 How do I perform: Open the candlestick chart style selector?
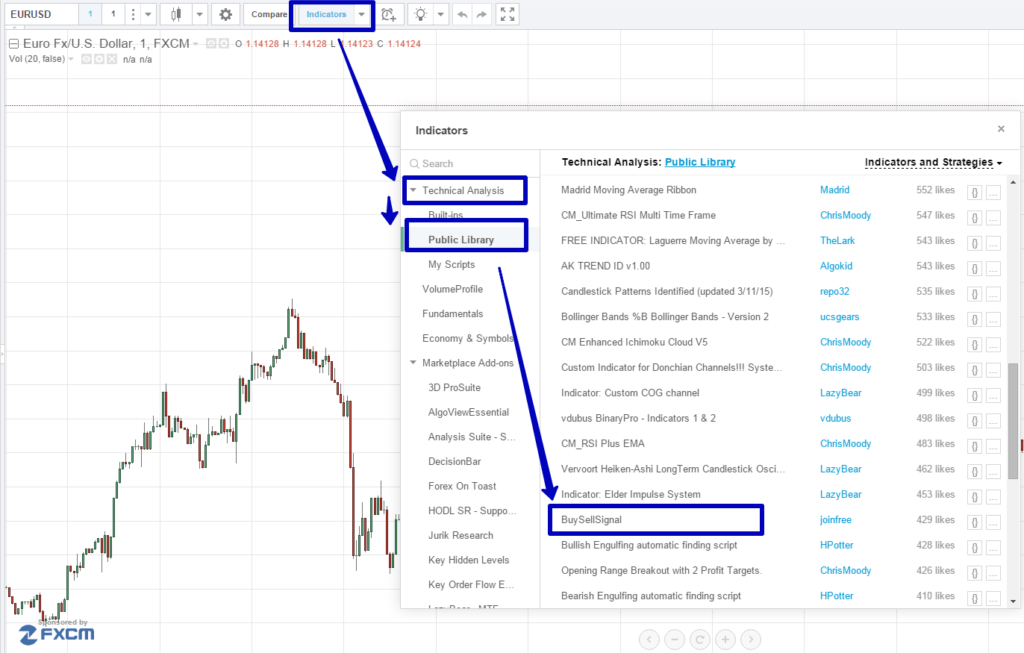click(x=177, y=15)
